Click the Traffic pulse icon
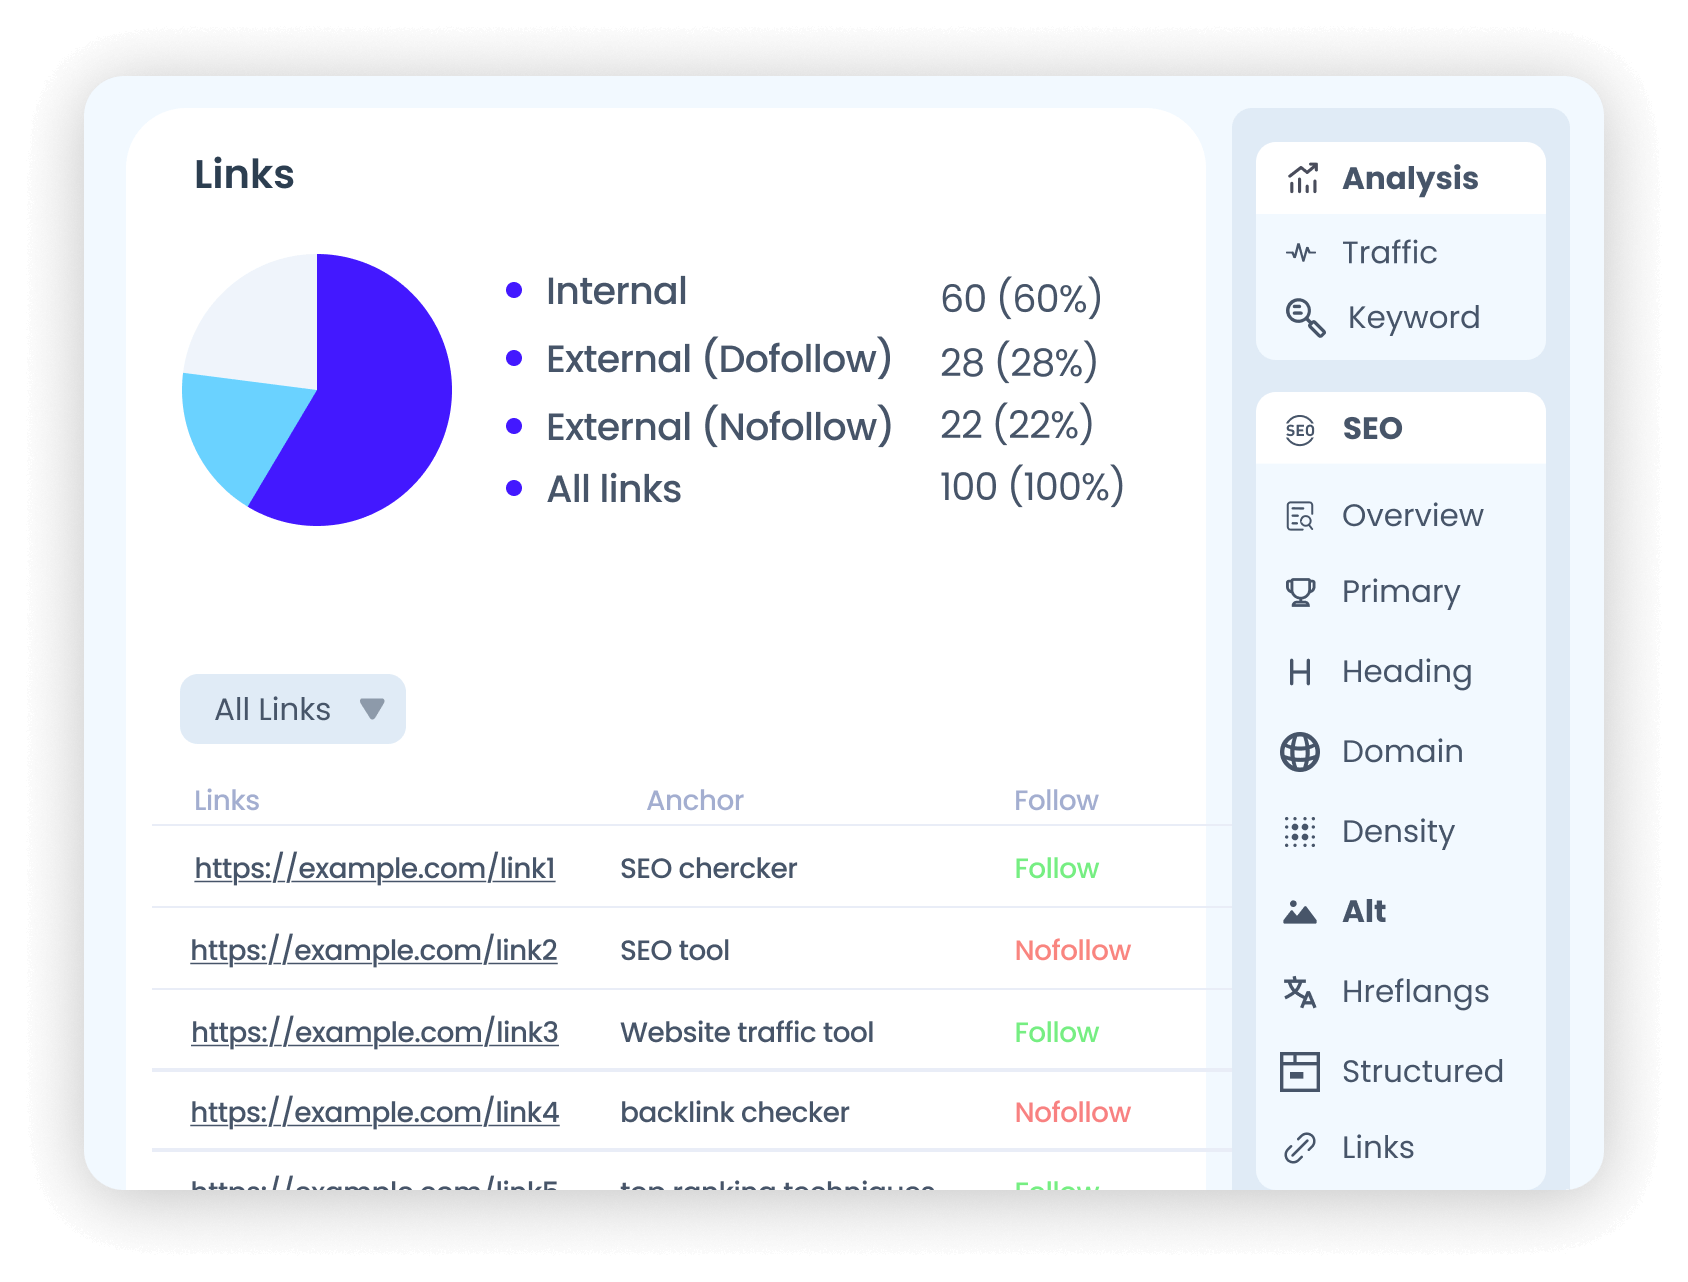The image size is (1688, 1282). (x=1300, y=253)
